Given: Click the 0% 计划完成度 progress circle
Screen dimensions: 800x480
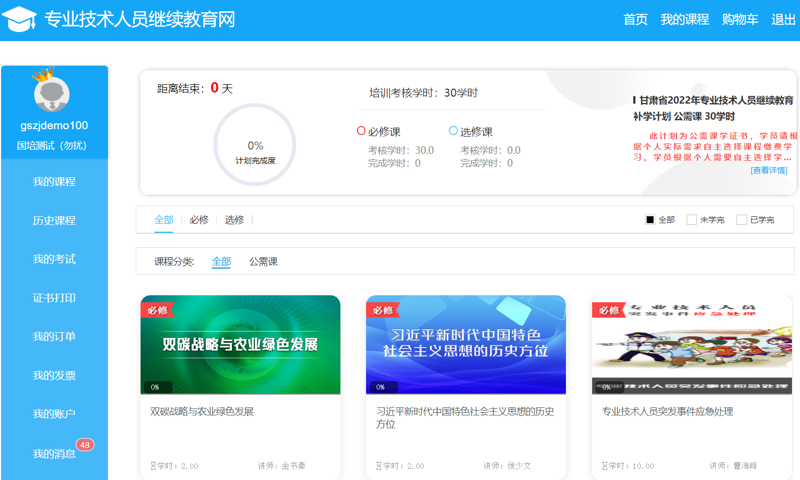Looking at the screenshot, I should coord(255,144).
